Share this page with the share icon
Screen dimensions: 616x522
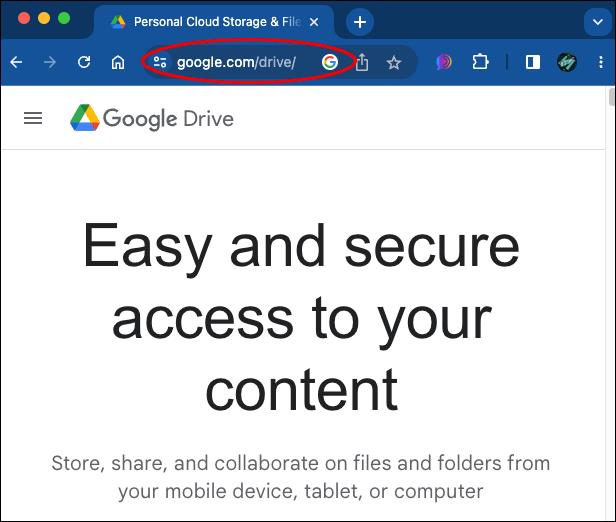click(362, 62)
